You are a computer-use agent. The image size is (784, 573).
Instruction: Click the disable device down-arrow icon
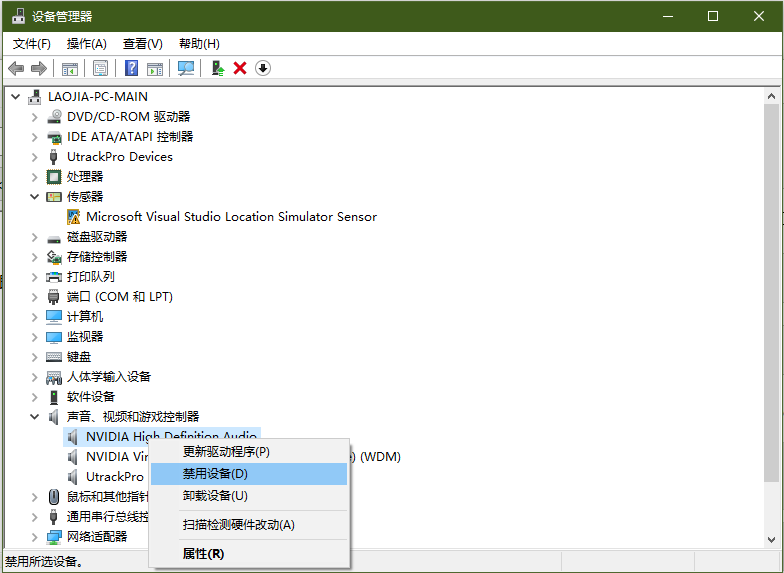(262, 68)
